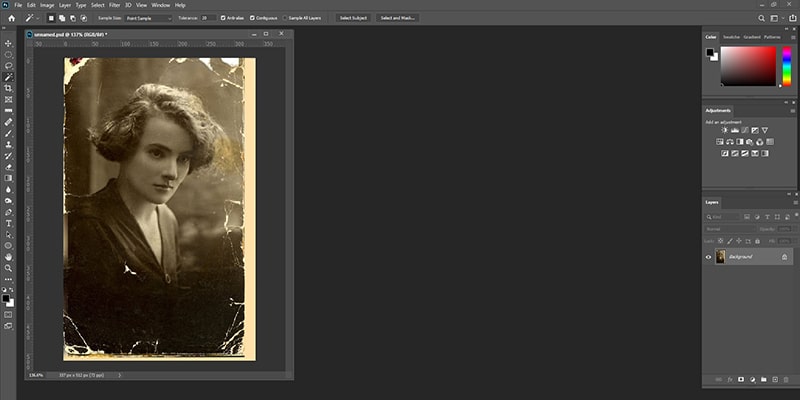The height and width of the screenshot is (400, 800).
Task: Open the Color panel options menu
Action: (x=793, y=37)
